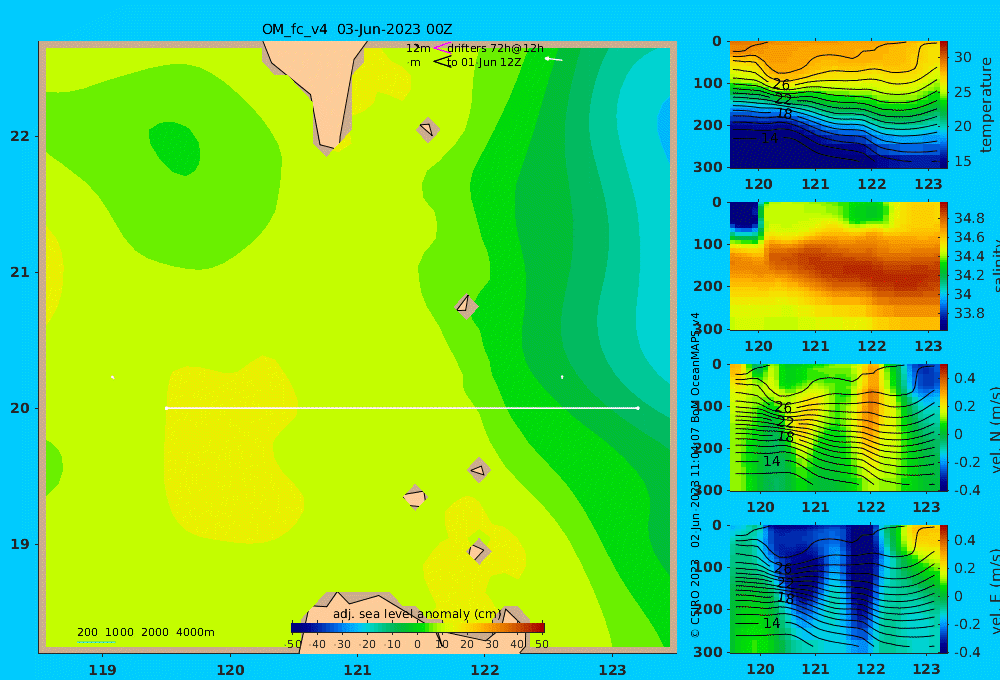1000x680 pixels.
Task: Open the temperature section panel
Action: [x=834, y=105]
